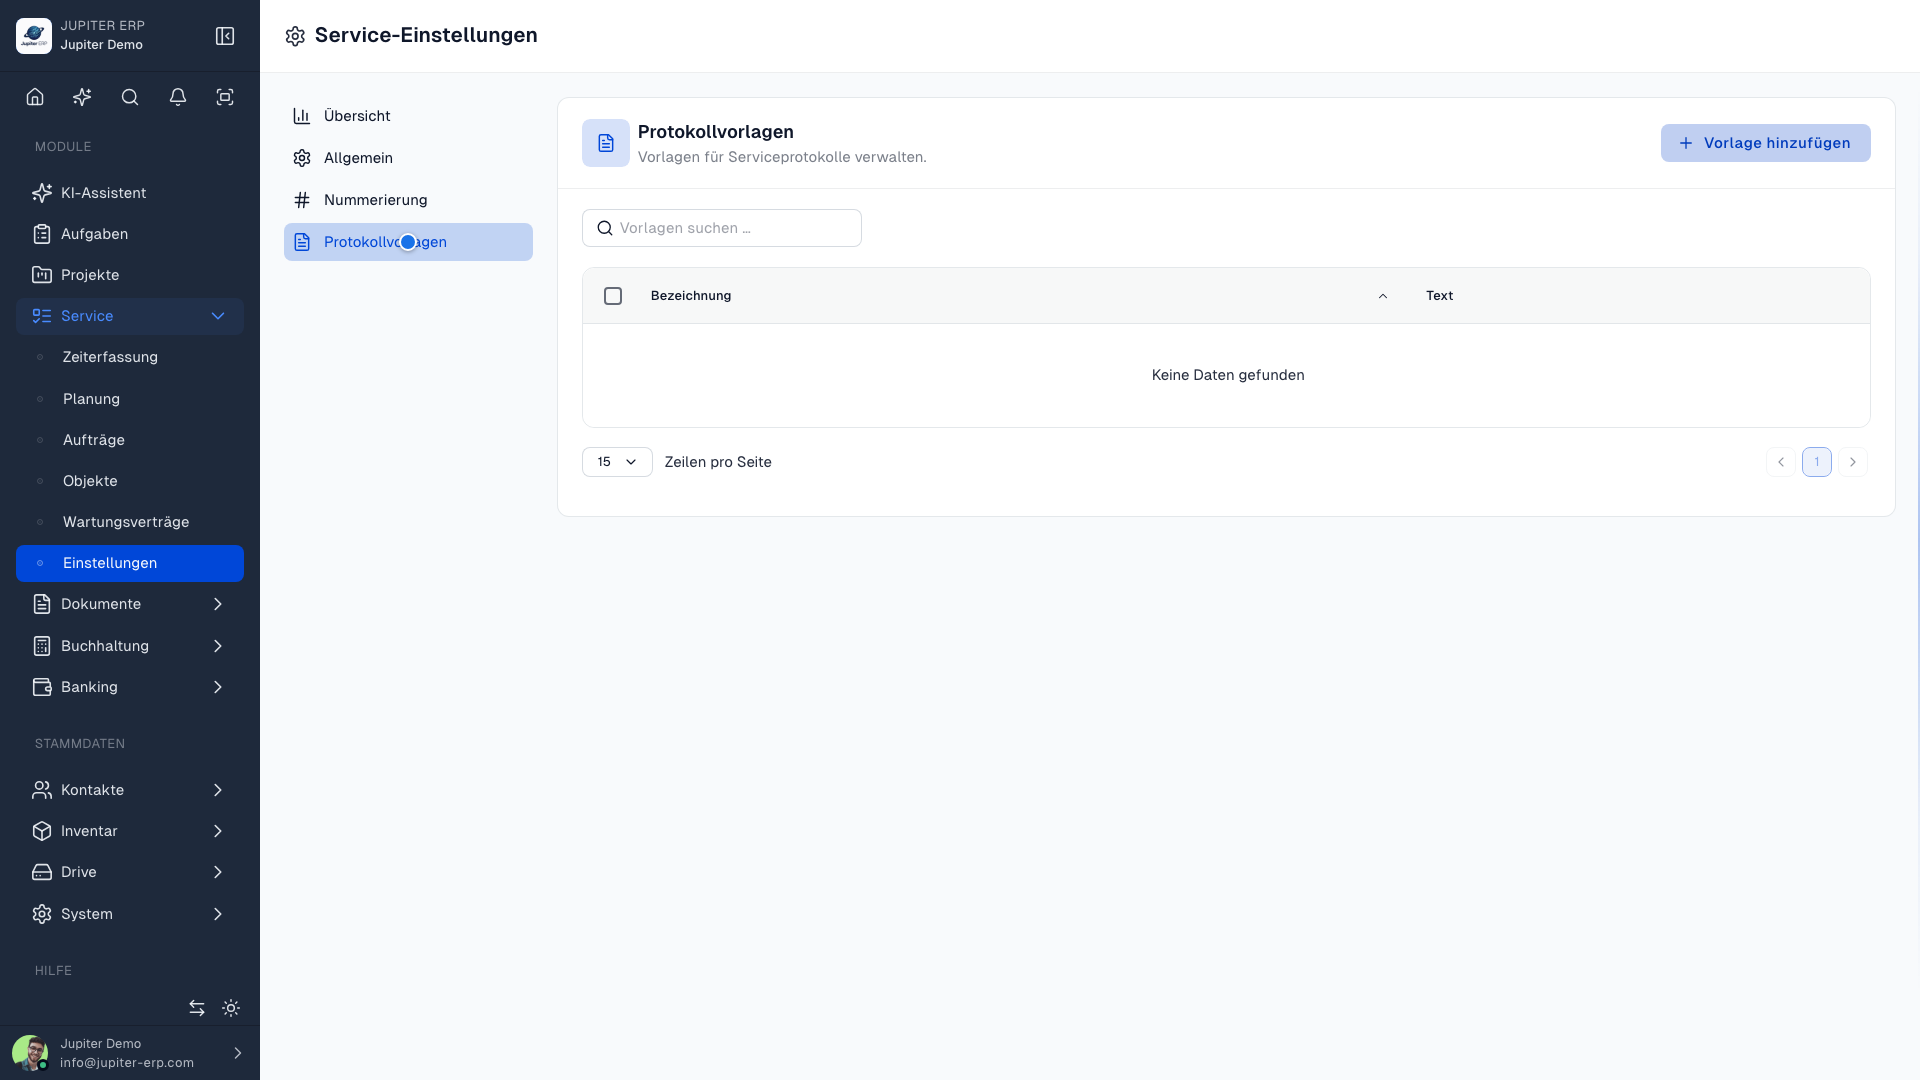
Task: Open notifications bell icon
Action: click(178, 97)
